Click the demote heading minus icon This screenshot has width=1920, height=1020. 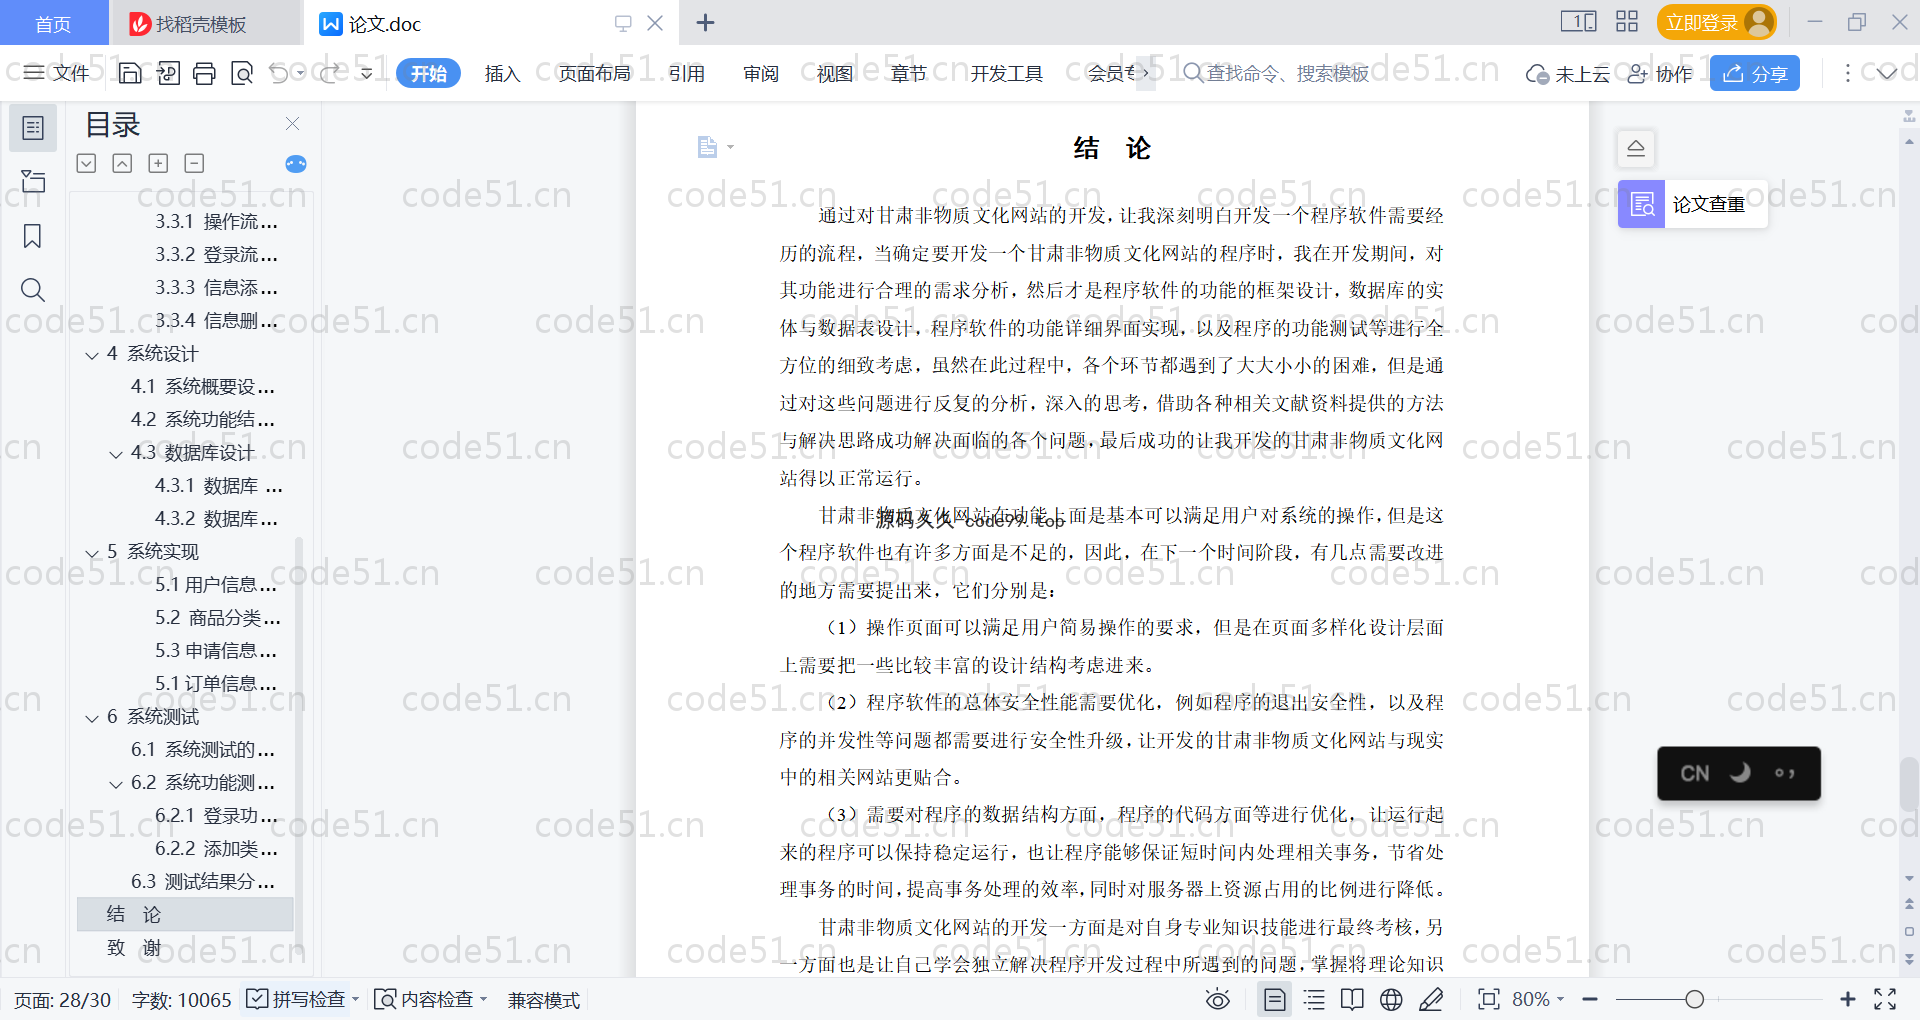point(194,163)
